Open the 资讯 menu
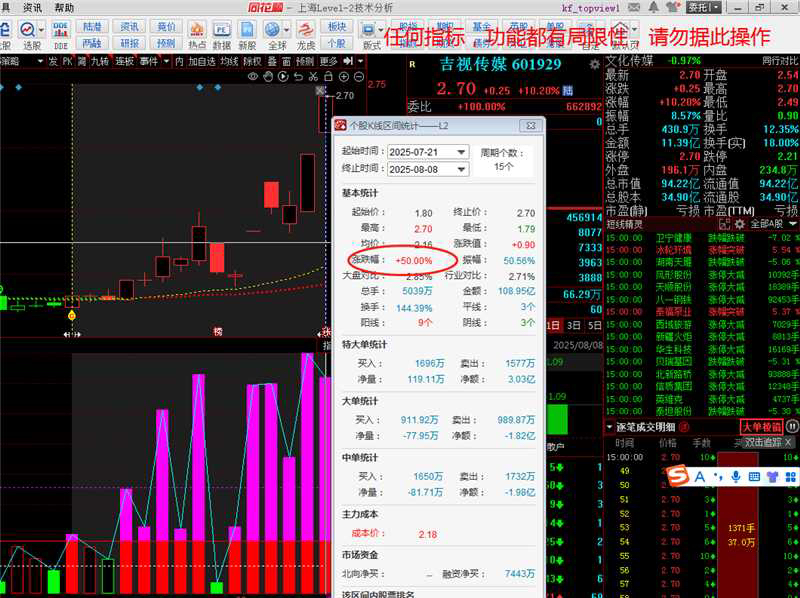 click(33, 8)
